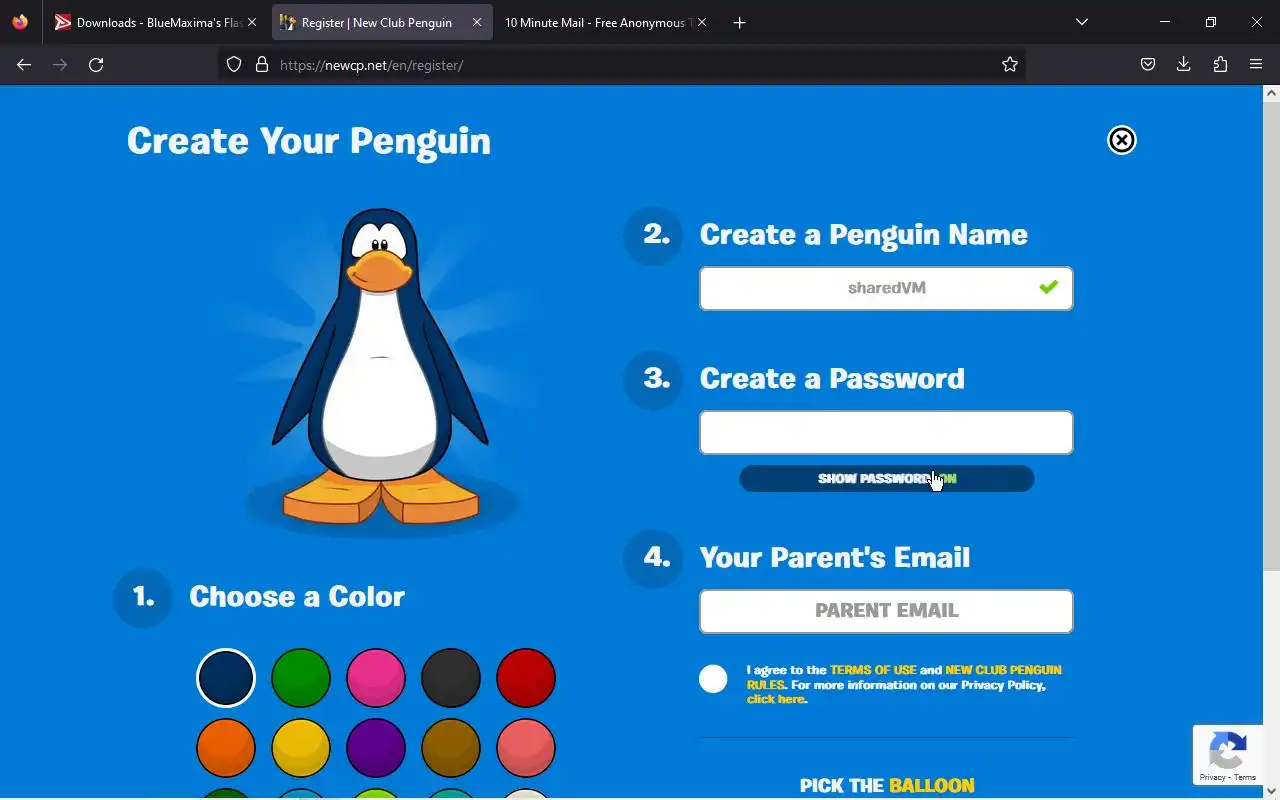1280x800 pixels.
Task: Select the black penguin color
Action: (451, 678)
